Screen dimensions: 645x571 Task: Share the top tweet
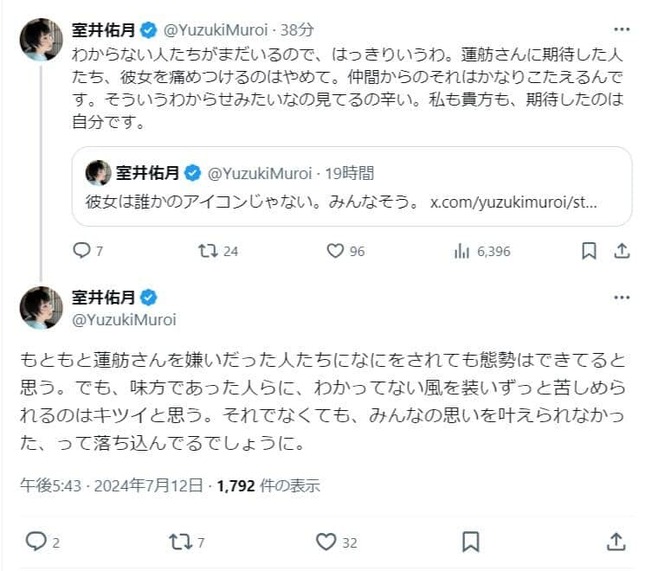tap(620, 250)
